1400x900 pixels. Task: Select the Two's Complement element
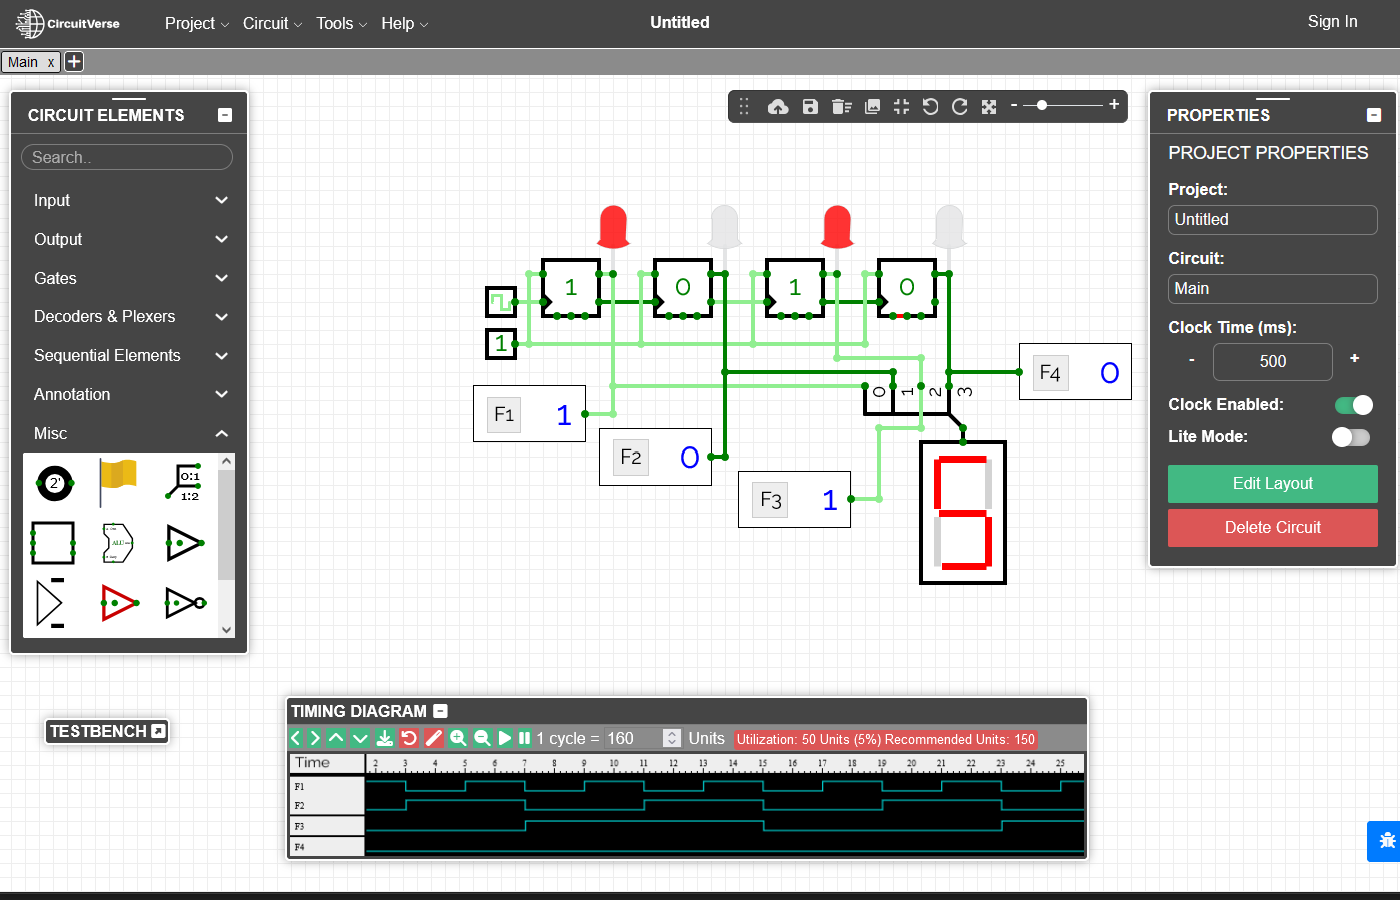(54, 483)
